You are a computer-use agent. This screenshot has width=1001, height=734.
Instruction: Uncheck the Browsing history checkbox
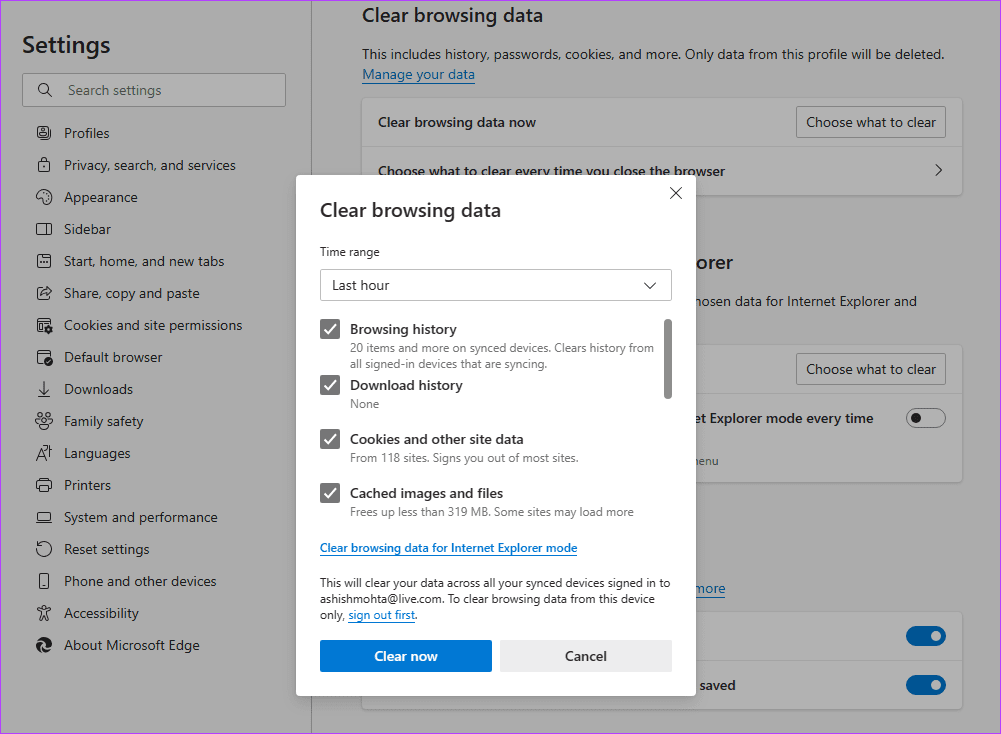tap(330, 328)
